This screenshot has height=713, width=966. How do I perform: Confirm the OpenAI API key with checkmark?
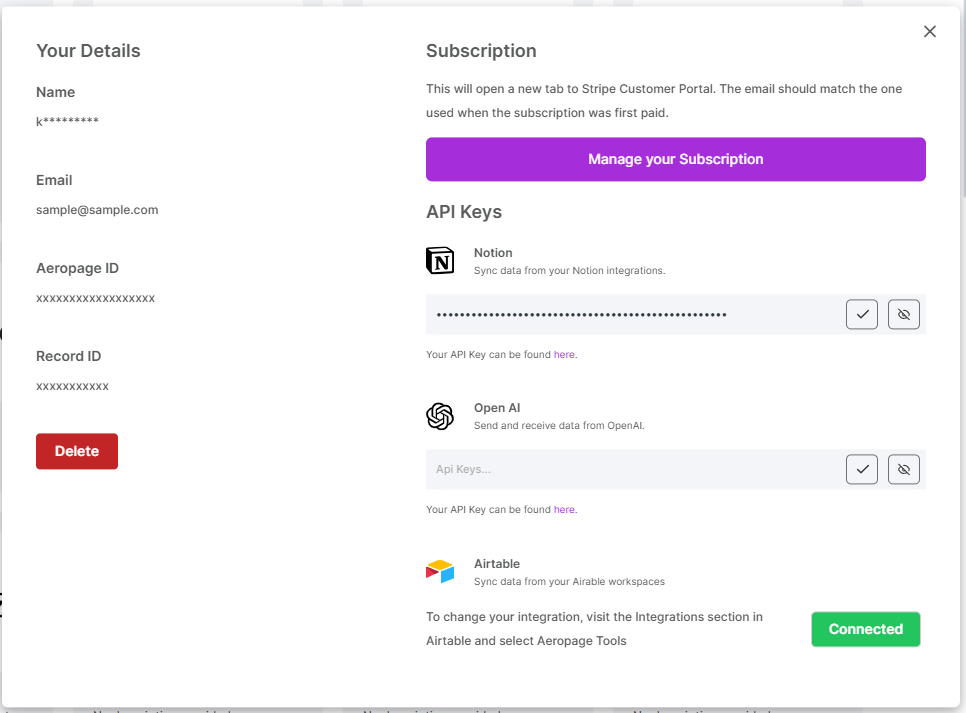click(x=862, y=469)
